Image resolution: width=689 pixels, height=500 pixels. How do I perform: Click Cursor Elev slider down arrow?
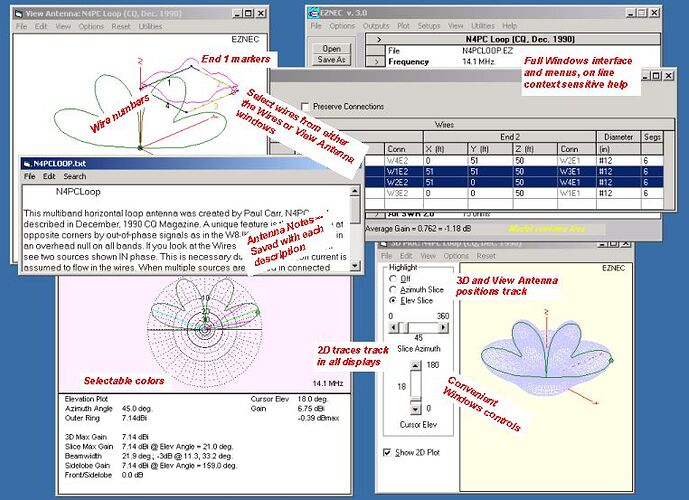(415, 409)
